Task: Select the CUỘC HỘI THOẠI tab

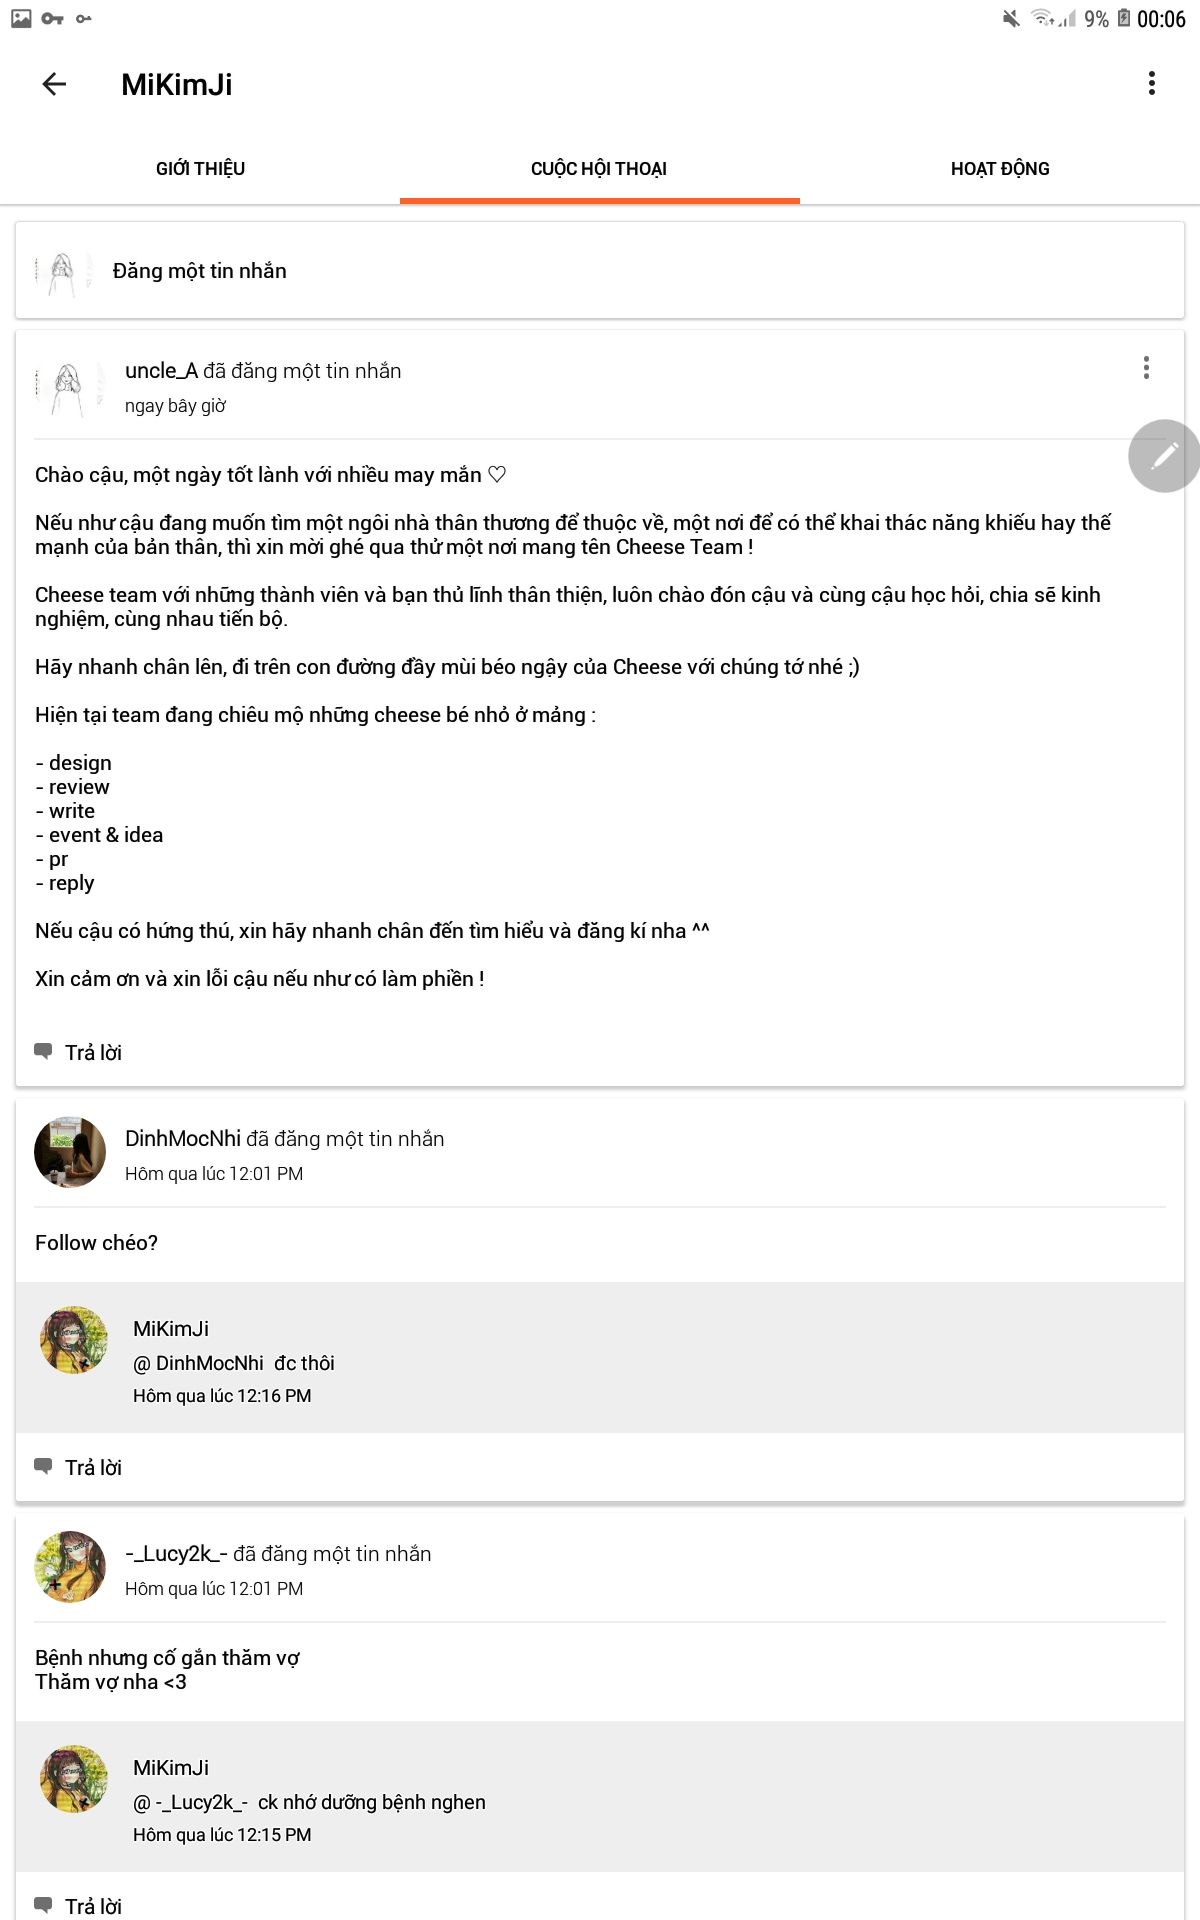Action: click(599, 169)
